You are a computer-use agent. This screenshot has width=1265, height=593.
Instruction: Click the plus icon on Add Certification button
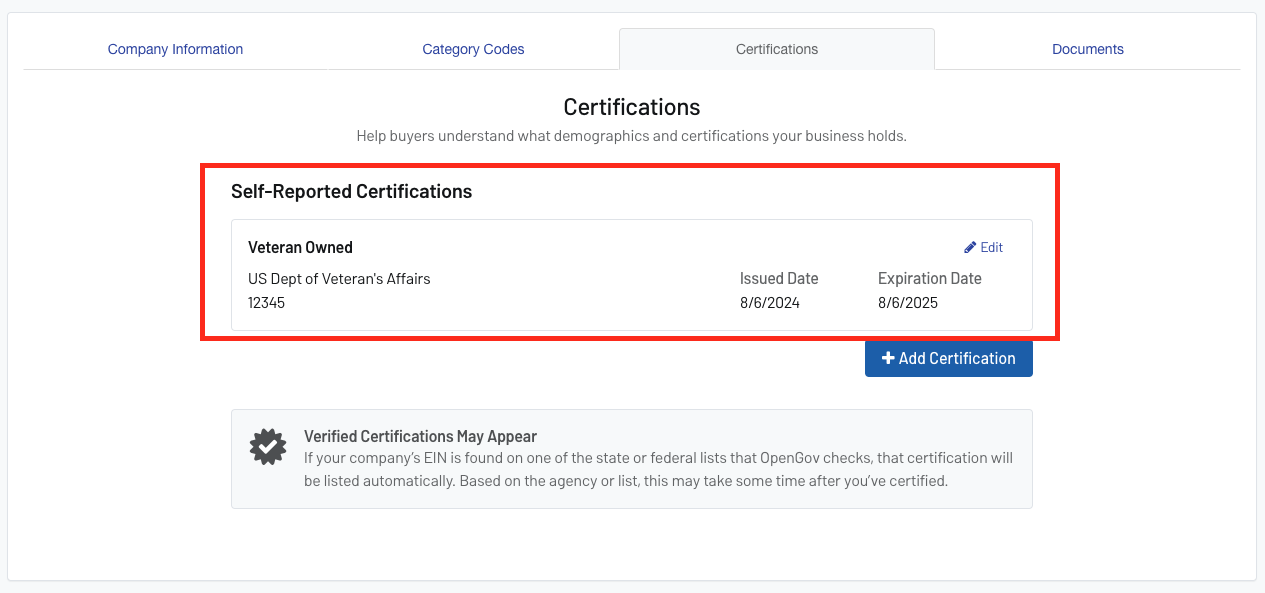tap(889, 358)
